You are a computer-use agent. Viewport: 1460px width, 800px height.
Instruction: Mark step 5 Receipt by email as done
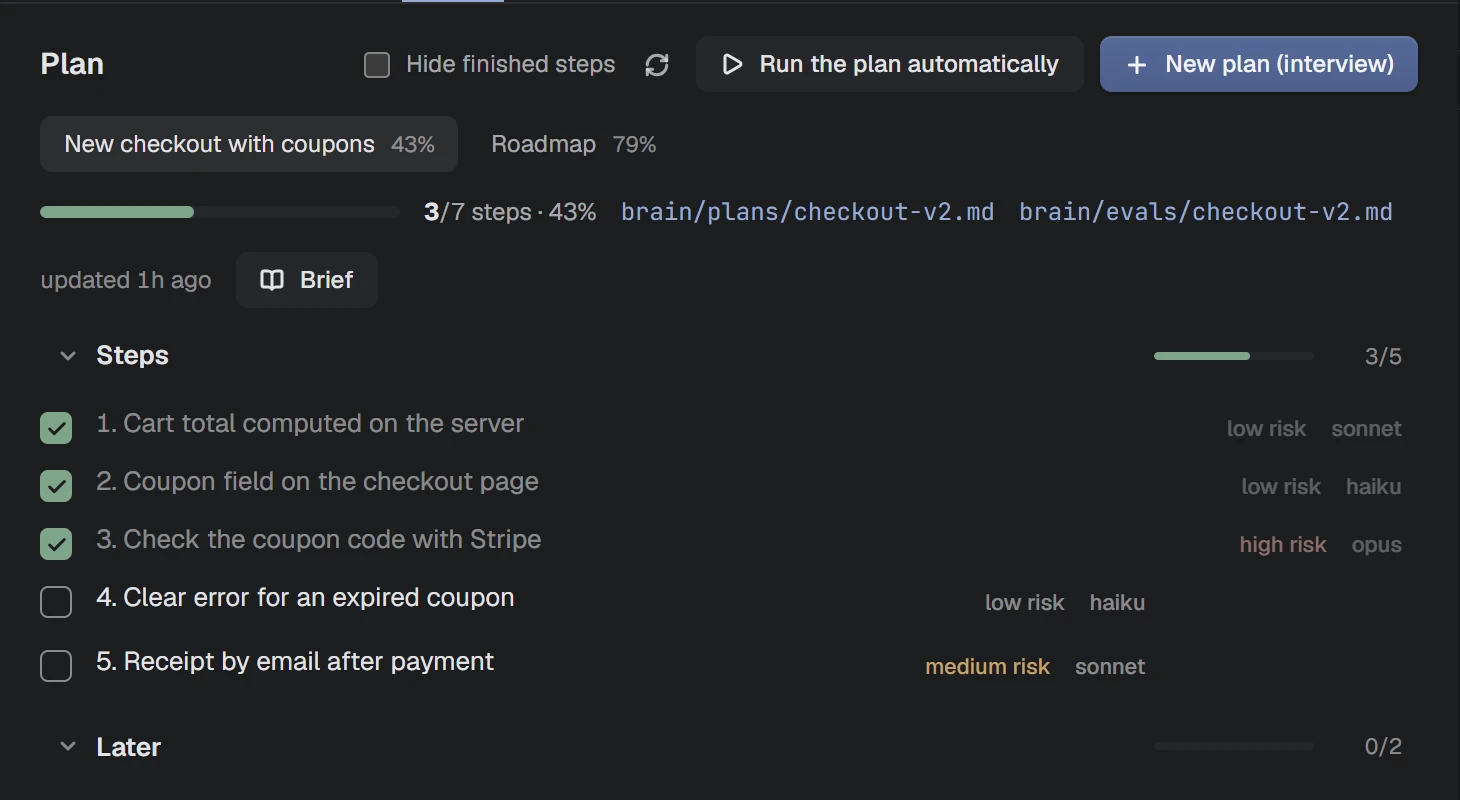[x=56, y=666]
